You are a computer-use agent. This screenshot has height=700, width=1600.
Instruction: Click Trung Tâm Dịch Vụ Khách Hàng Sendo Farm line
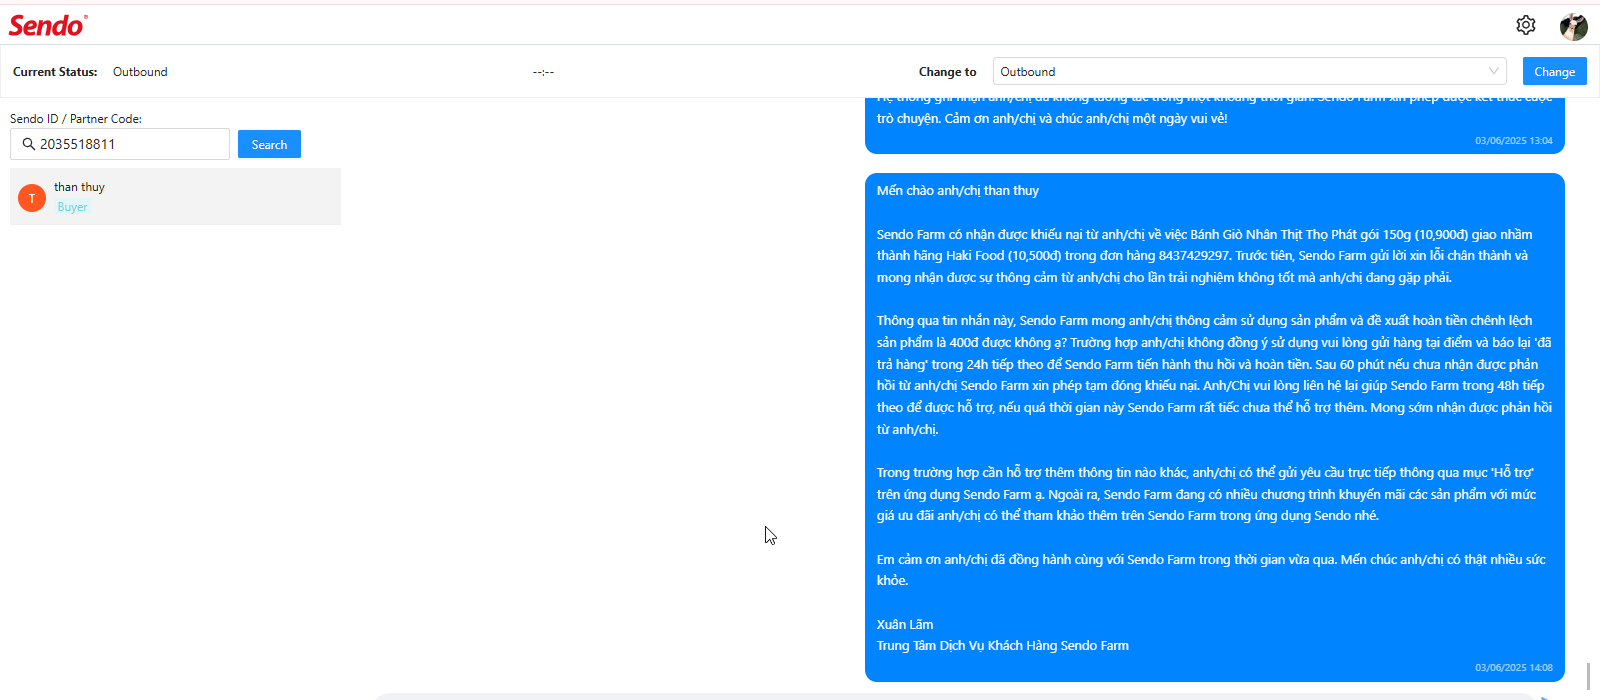[1003, 645]
